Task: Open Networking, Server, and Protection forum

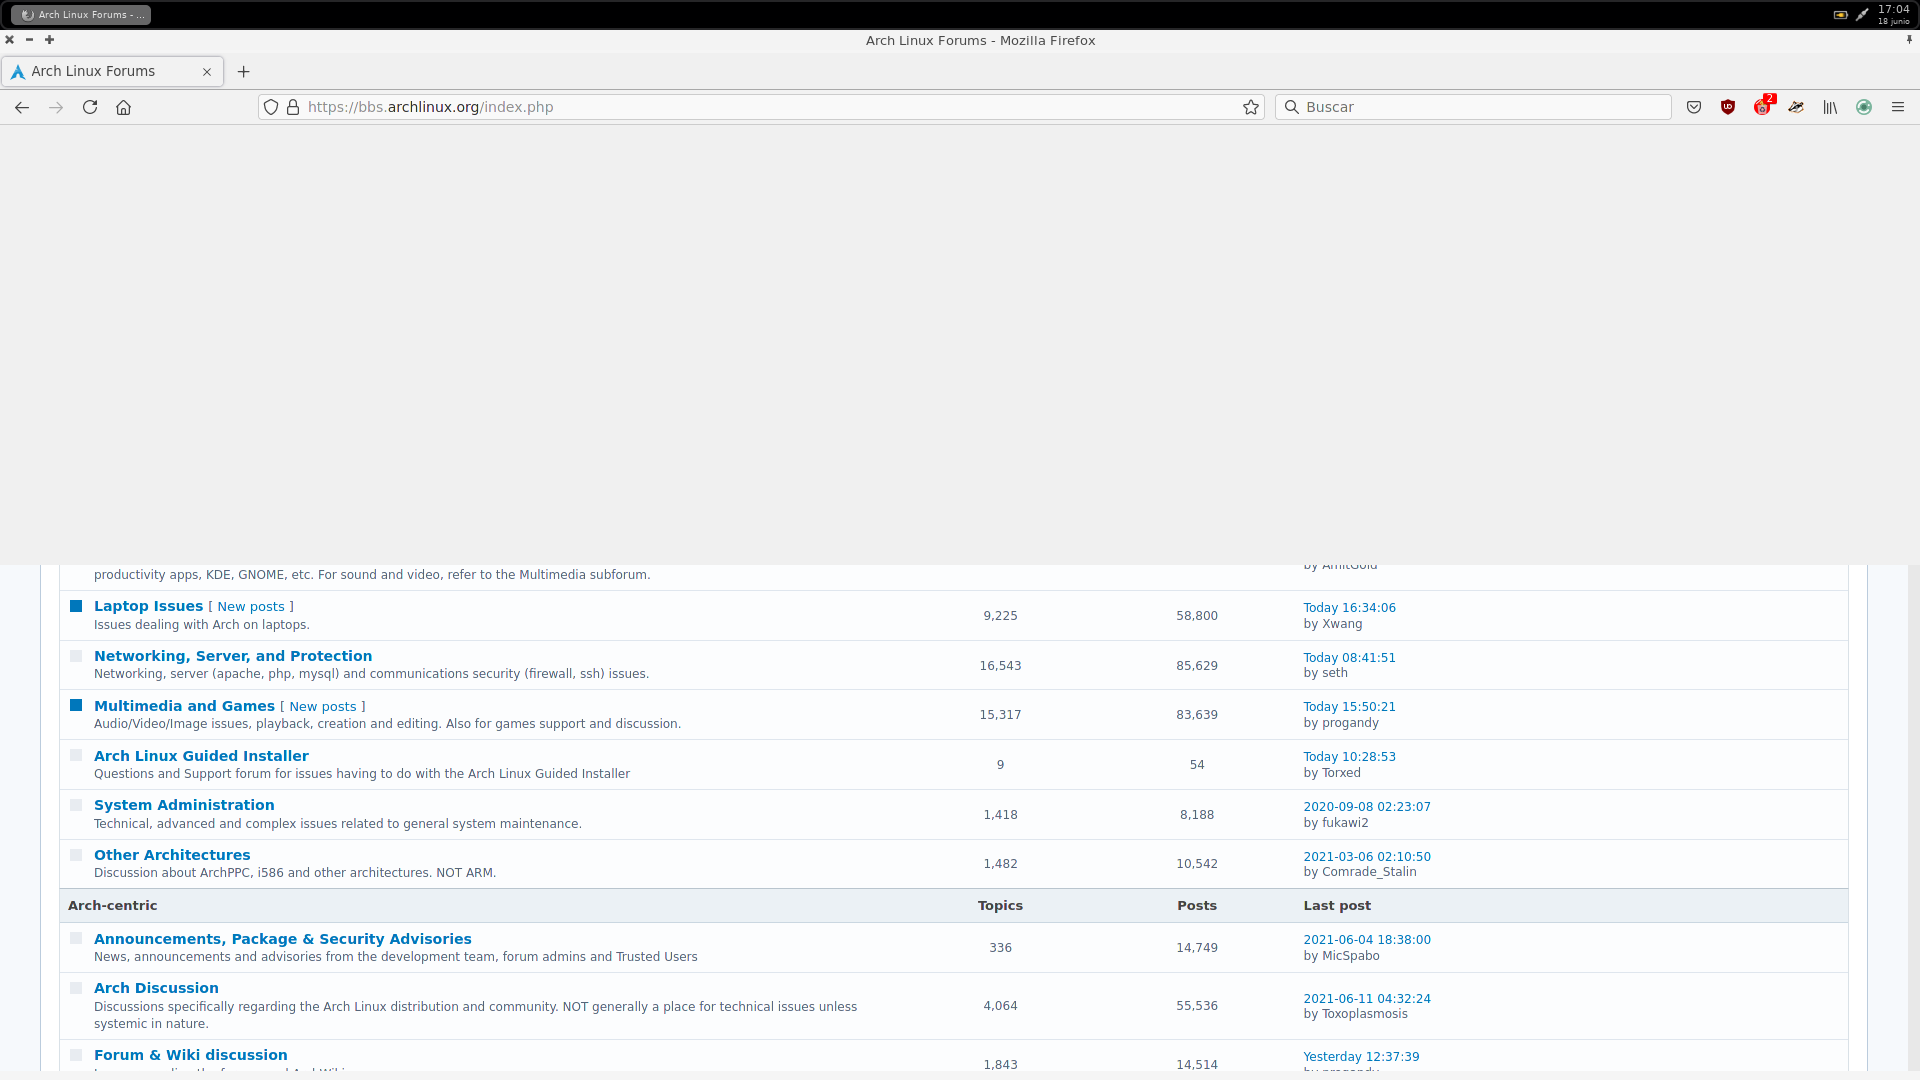Action: coord(233,656)
